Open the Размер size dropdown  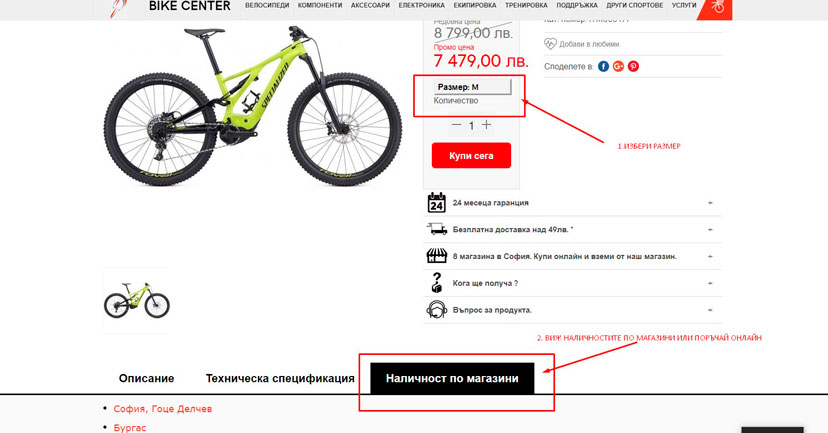click(x=473, y=87)
